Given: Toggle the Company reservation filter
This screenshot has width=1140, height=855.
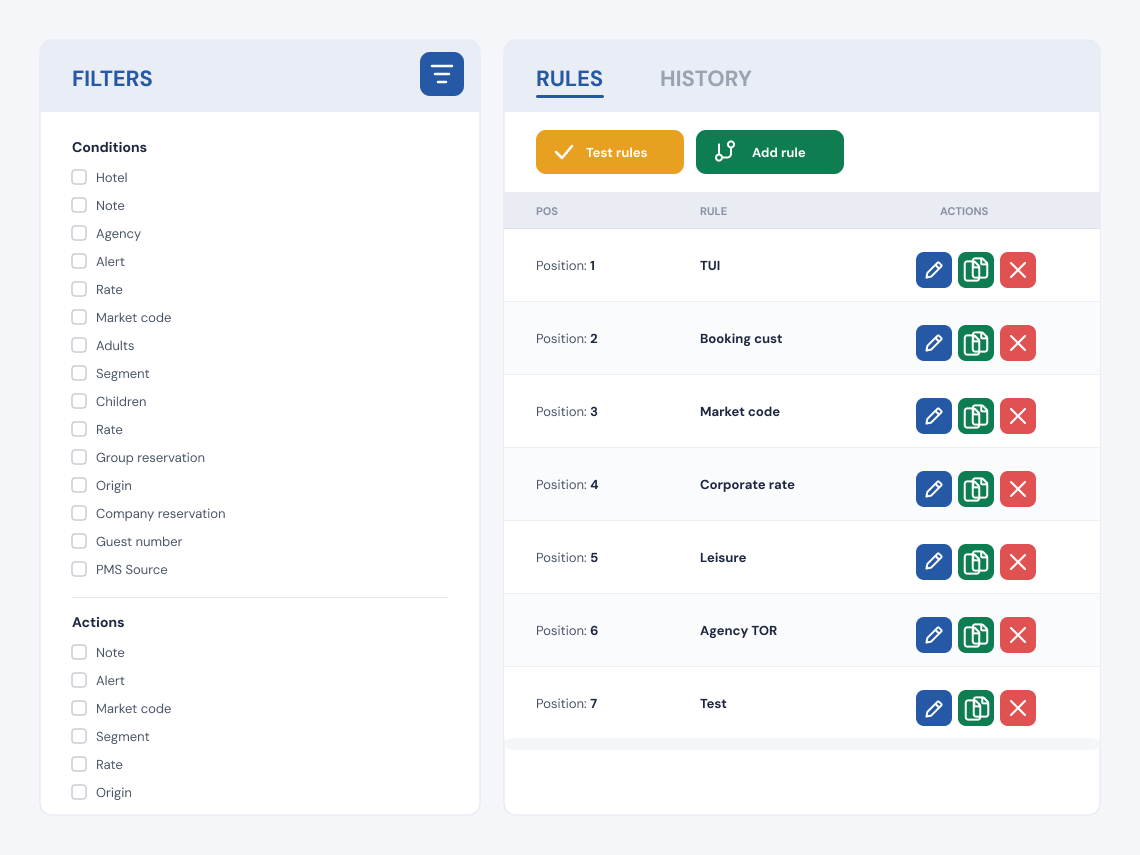Looking at the screenshot, I should [79, 513].
